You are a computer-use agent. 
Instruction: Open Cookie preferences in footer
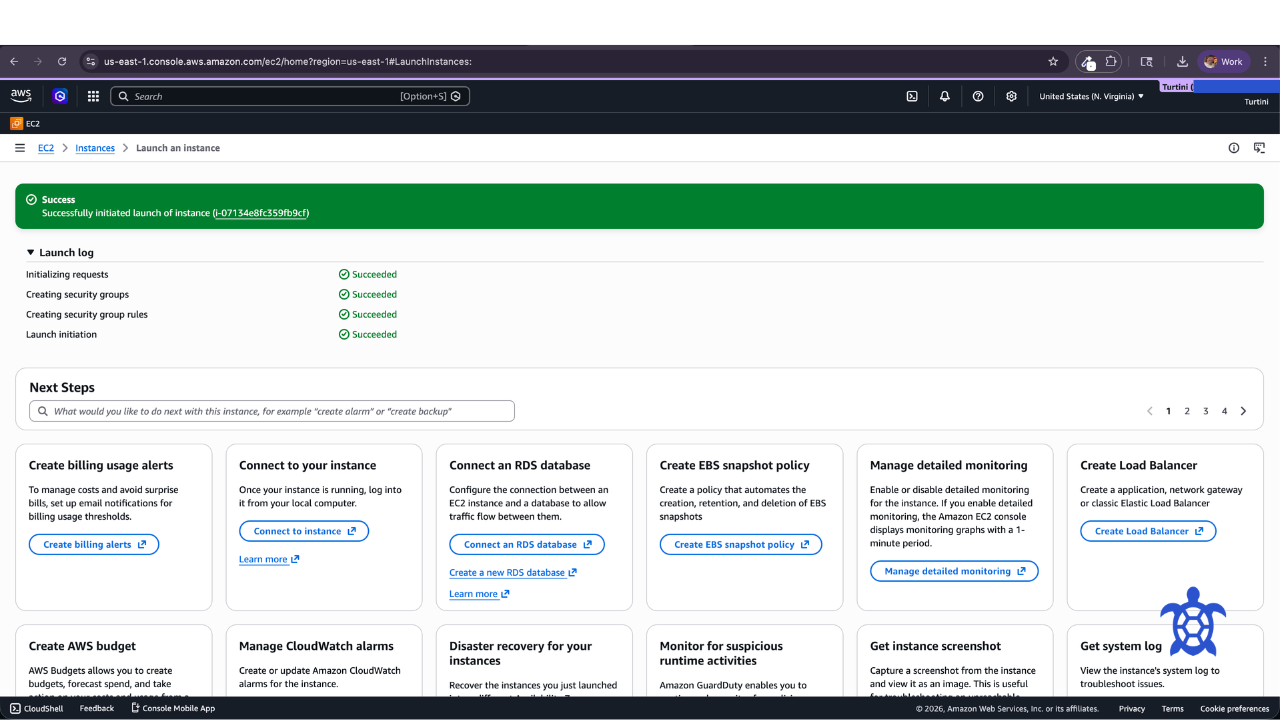click(x=1235, y=708)
